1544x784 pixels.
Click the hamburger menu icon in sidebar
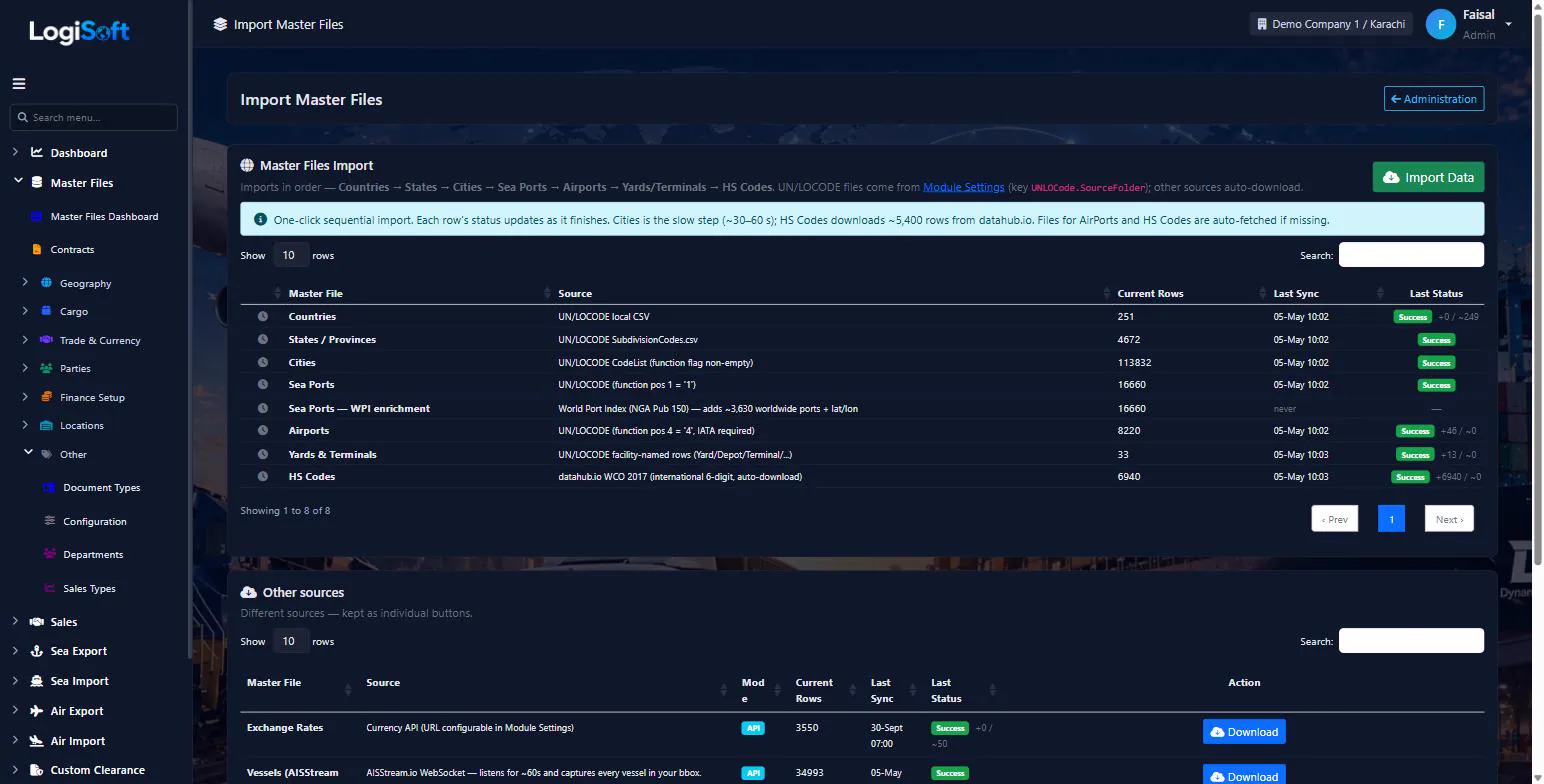pos(19,84)
